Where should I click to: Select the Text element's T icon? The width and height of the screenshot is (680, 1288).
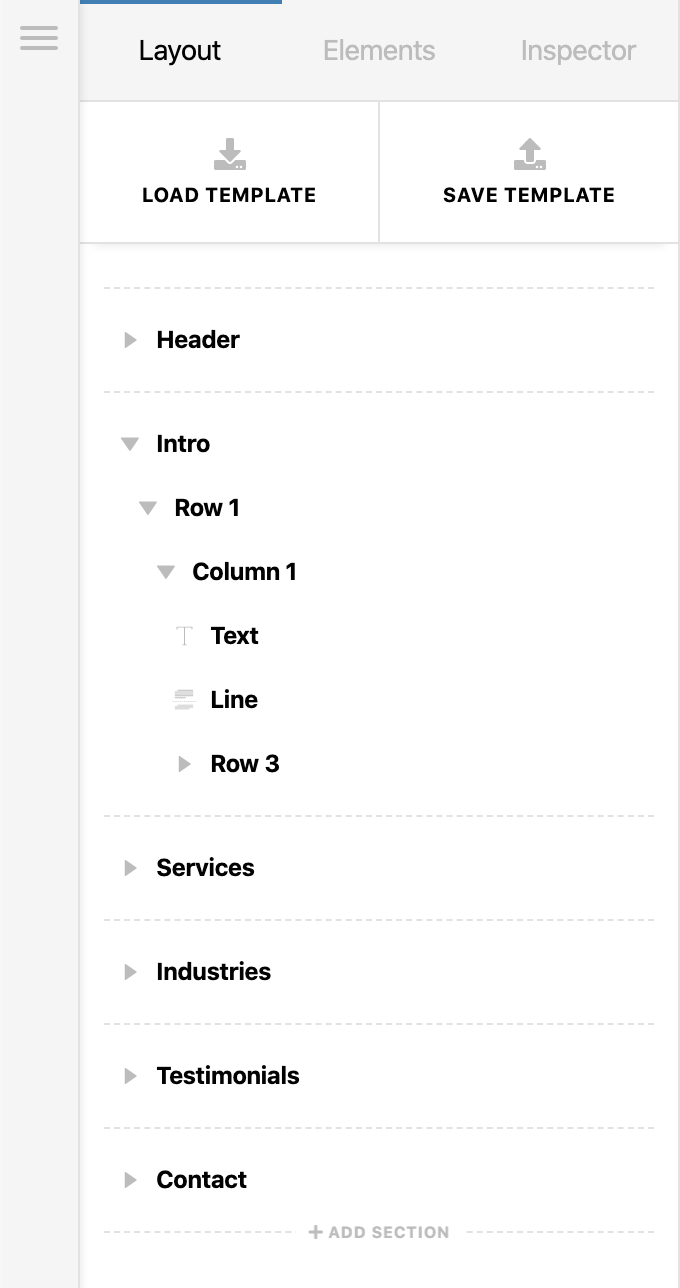(x=184, y=636)
